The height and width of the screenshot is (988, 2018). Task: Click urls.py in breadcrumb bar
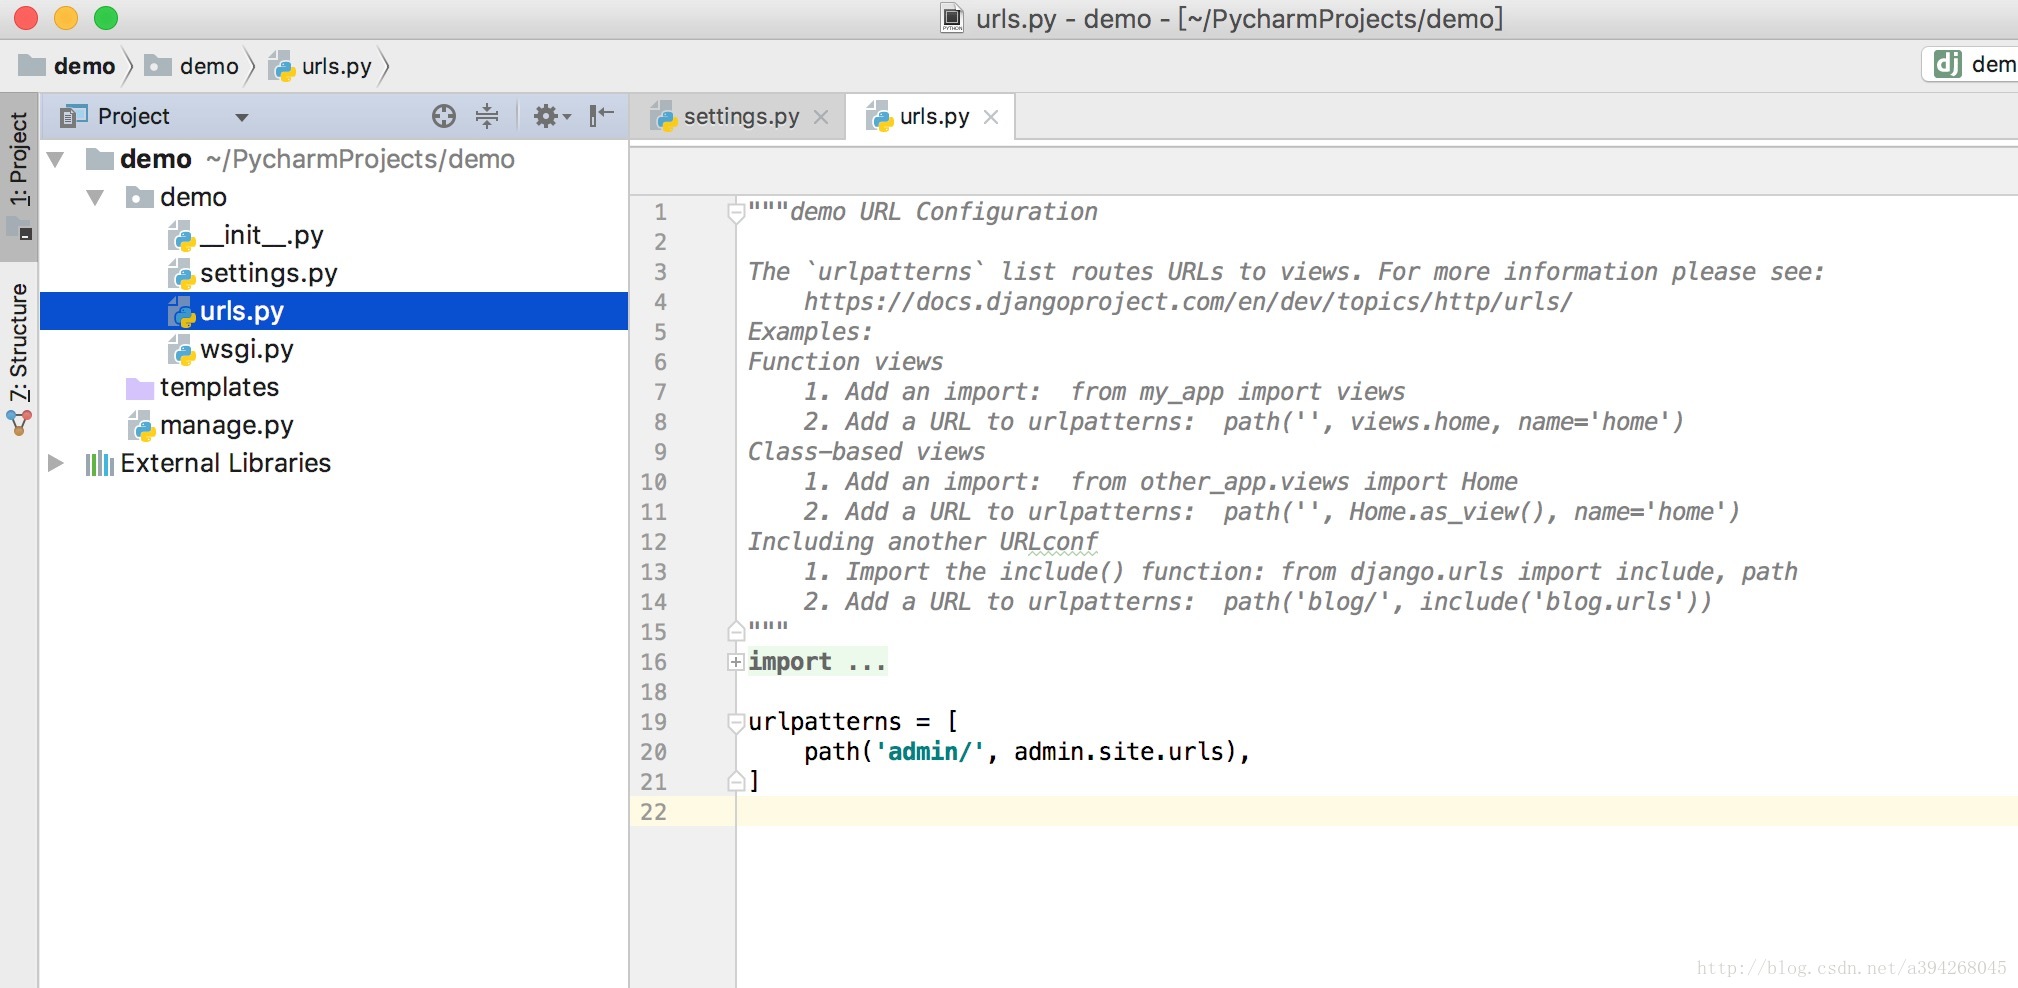tap(321, 66)
